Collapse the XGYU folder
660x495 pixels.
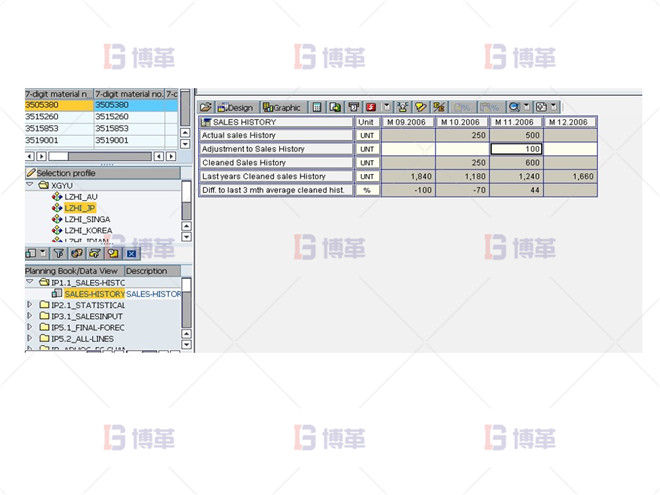[x=30, y=185]
